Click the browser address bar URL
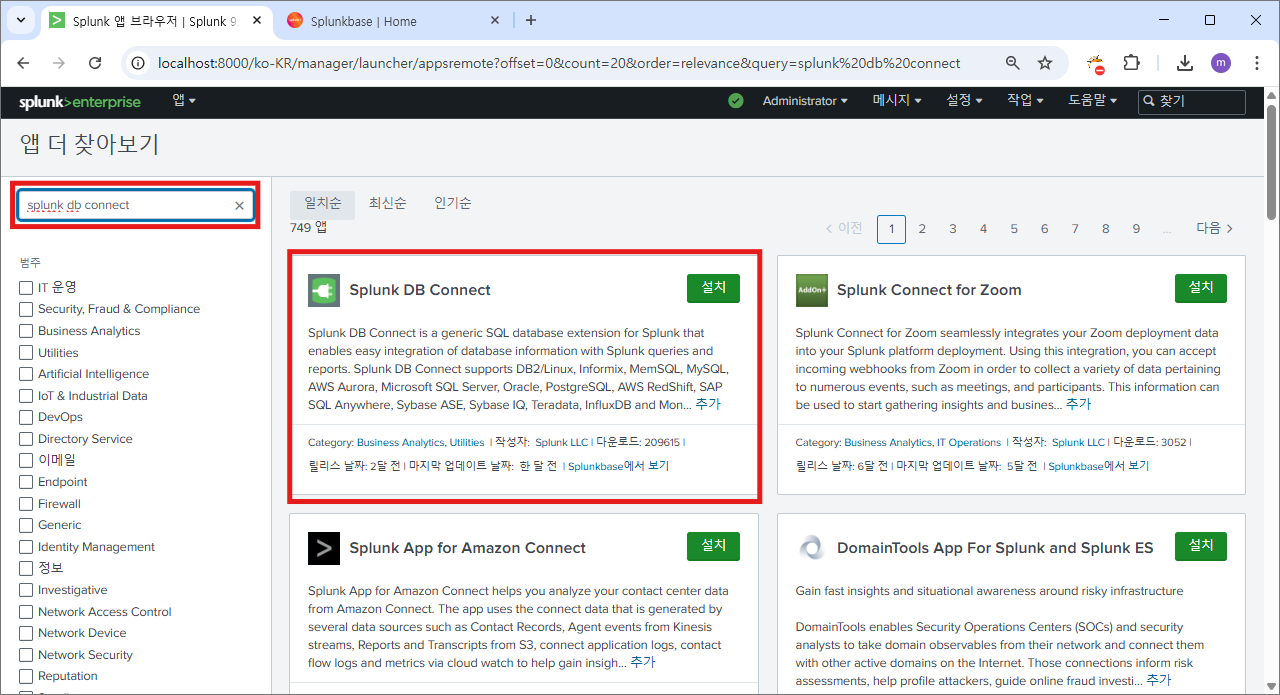Image resolution: width=1280 pixels, height=695 pixels. coord(559,63)
